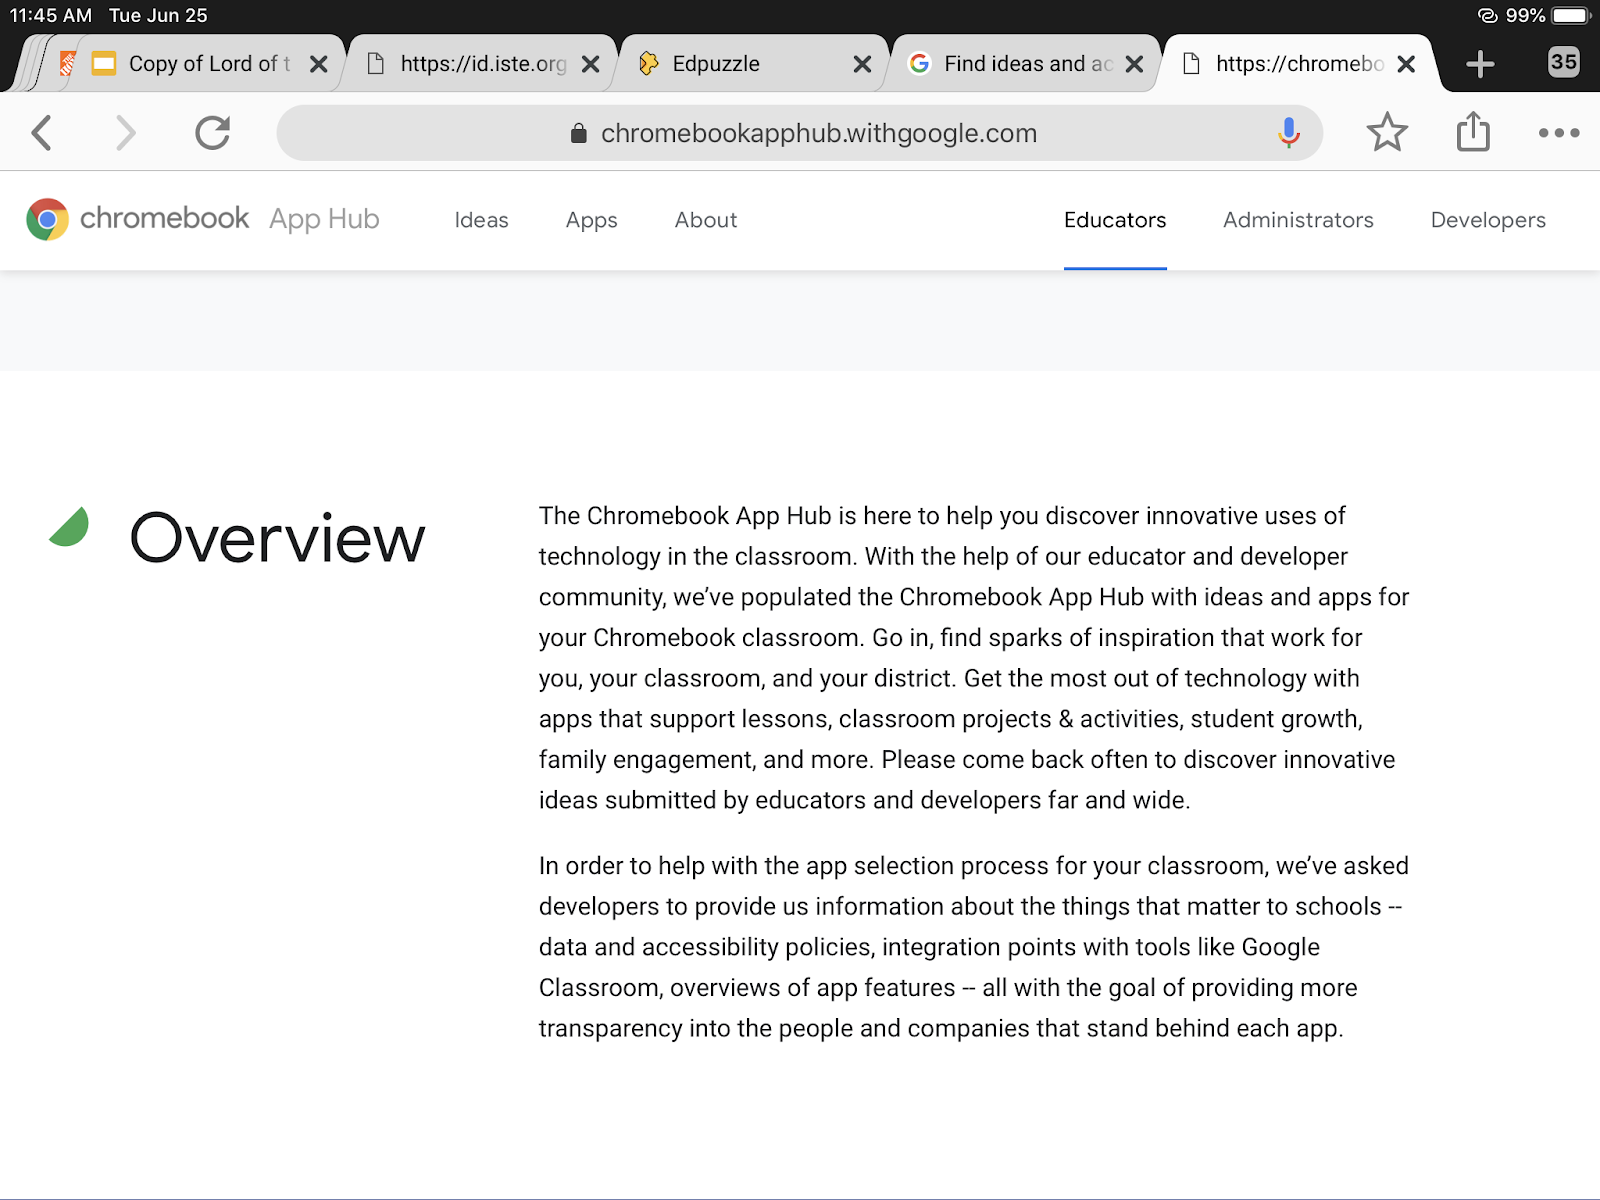Click the lock icon in address bar
The image size is (1600, 1200).
pos(578,133)
